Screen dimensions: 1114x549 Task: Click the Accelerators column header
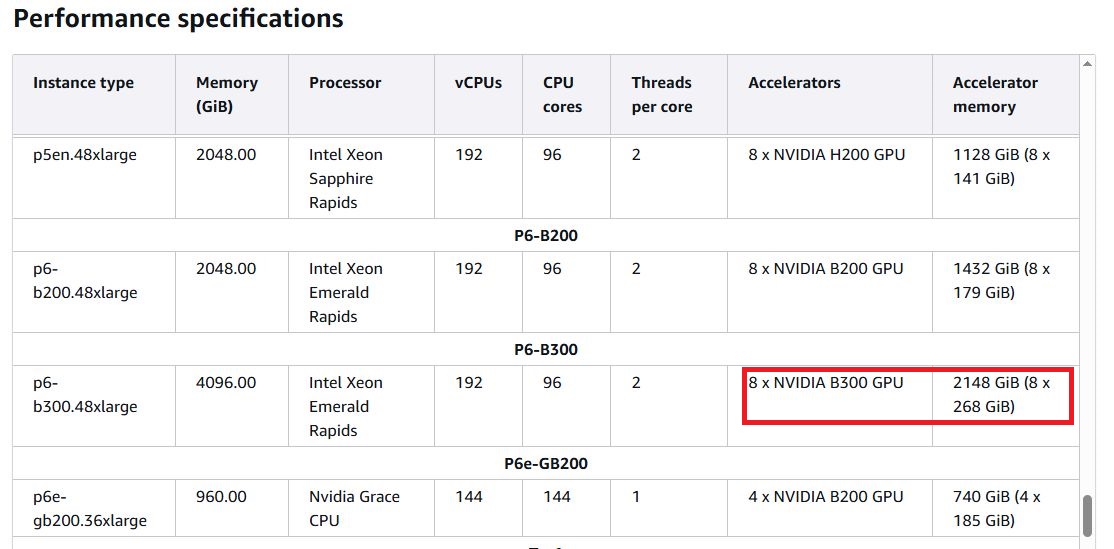(794, 83)
